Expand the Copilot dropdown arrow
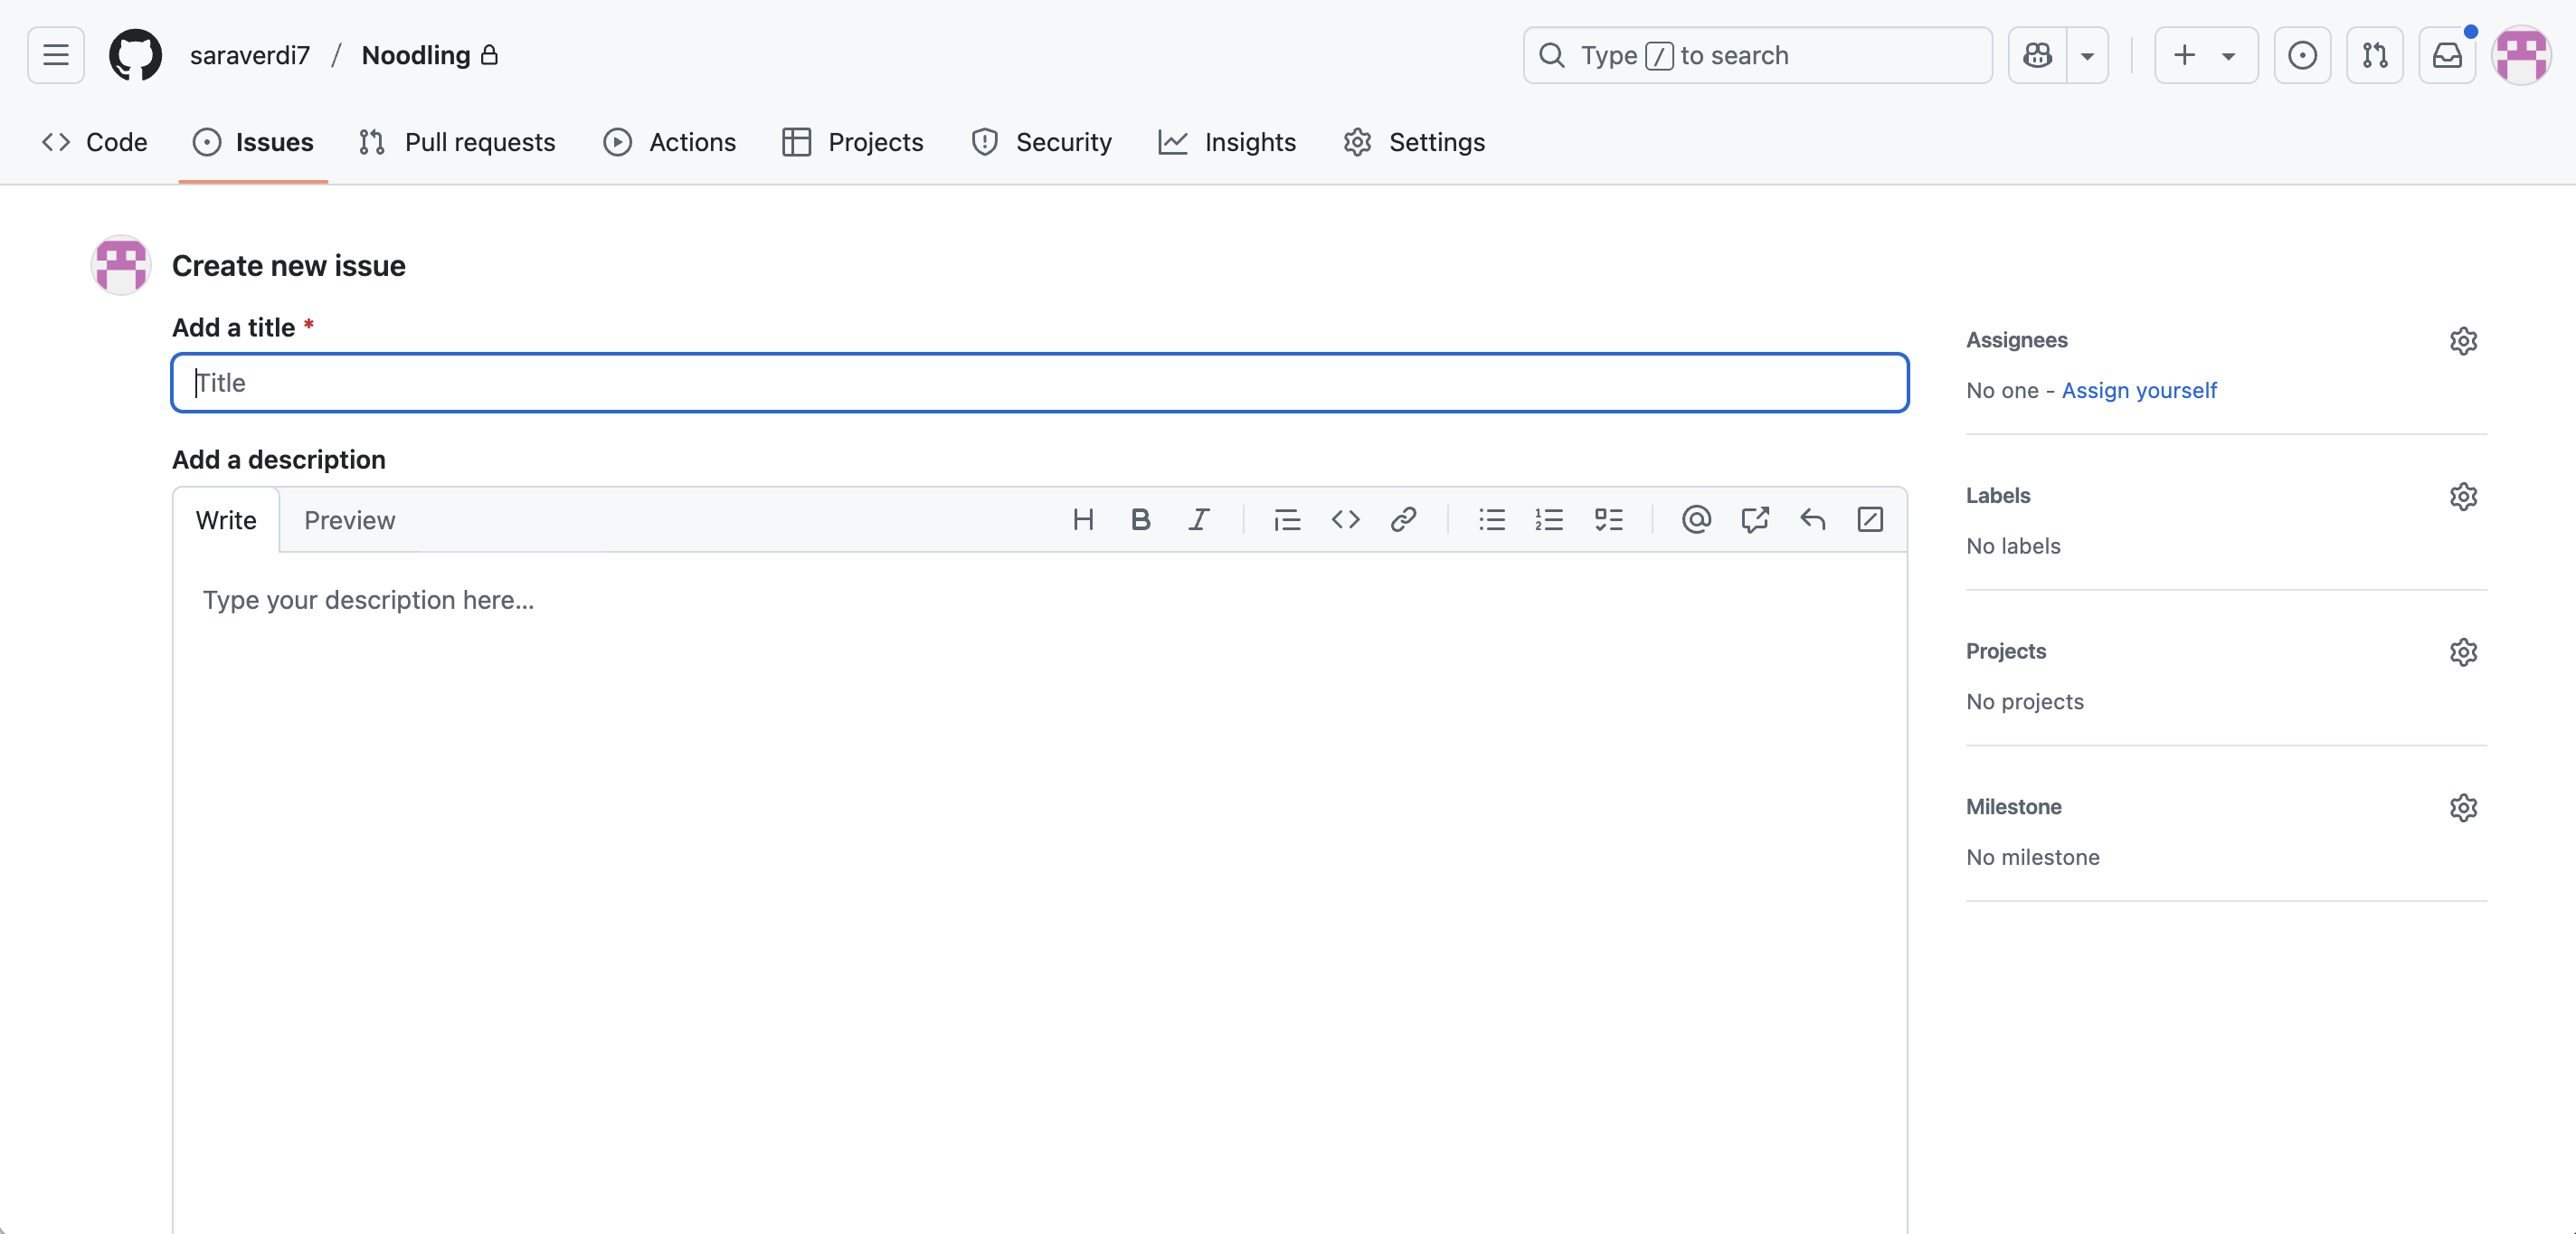The image size is (2576, 1234). 2087,55
